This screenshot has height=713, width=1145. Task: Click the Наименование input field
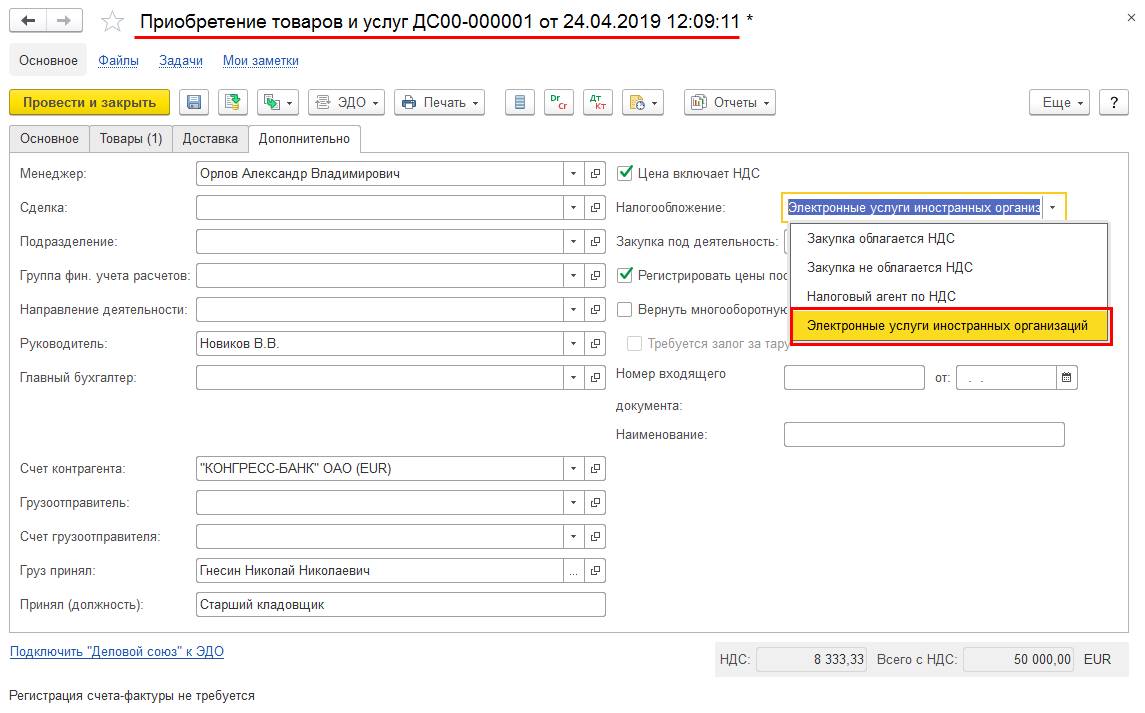pos(924,435)
